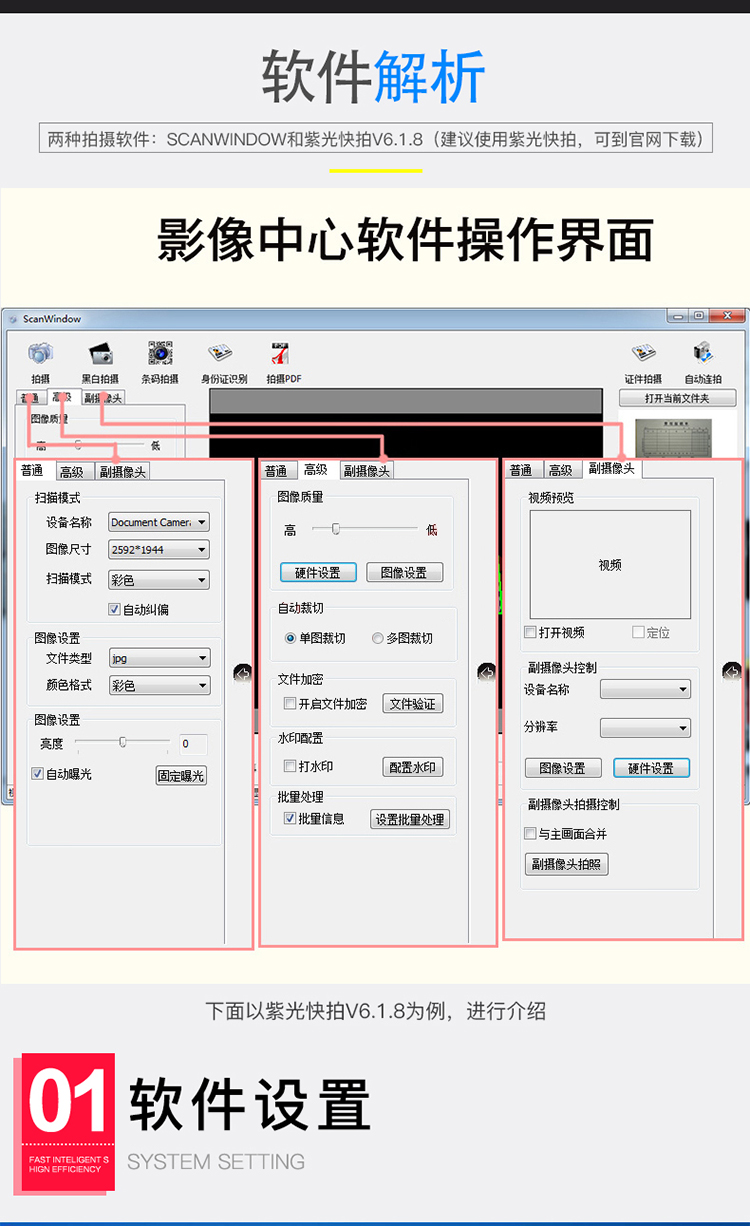Select the 单图裁切 radio button
Image resolution: width=750 pixels, height=1226 pixels.
291,638
